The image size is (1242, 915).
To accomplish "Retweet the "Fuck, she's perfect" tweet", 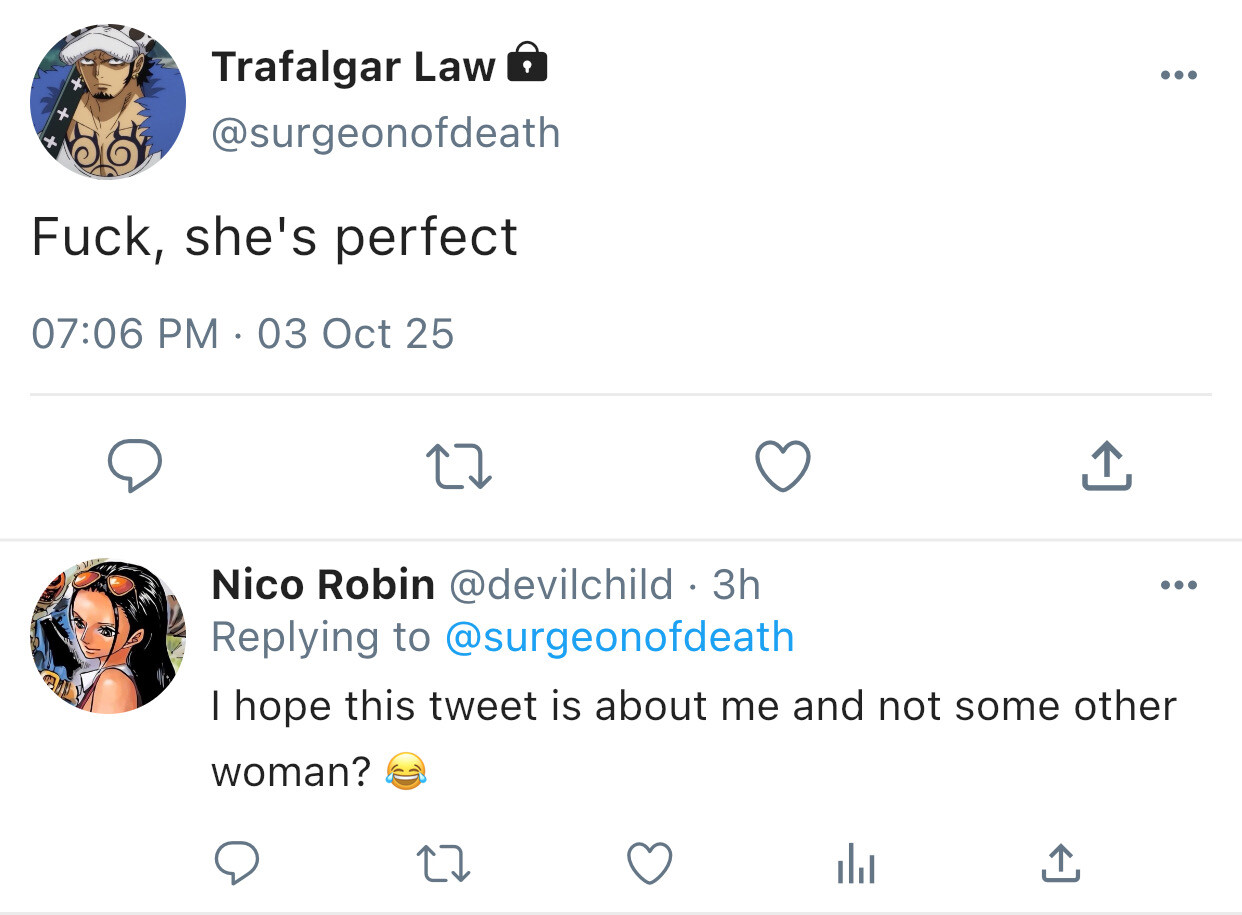I will (459, 468).
